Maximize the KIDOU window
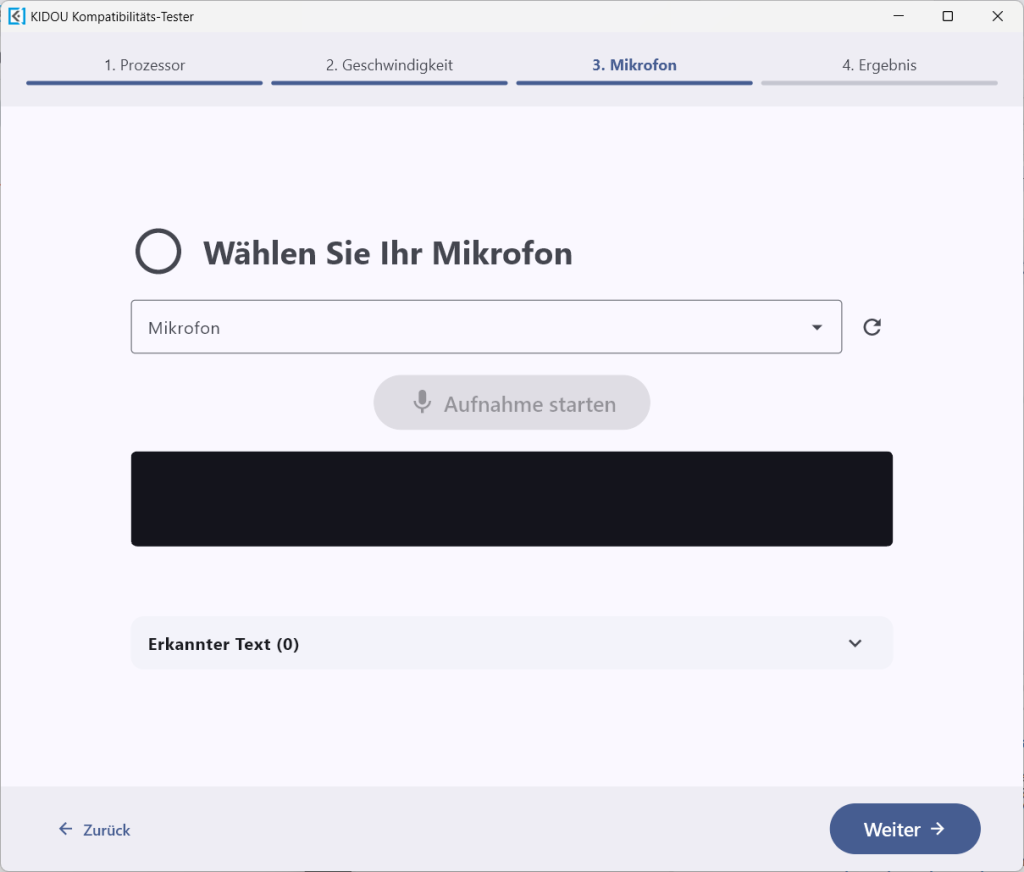 (948, 16)
